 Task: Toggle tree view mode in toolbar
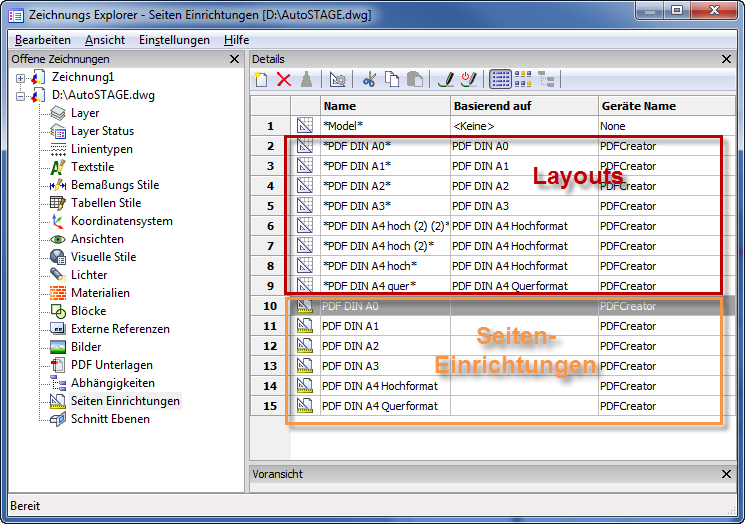pos(546,79)
